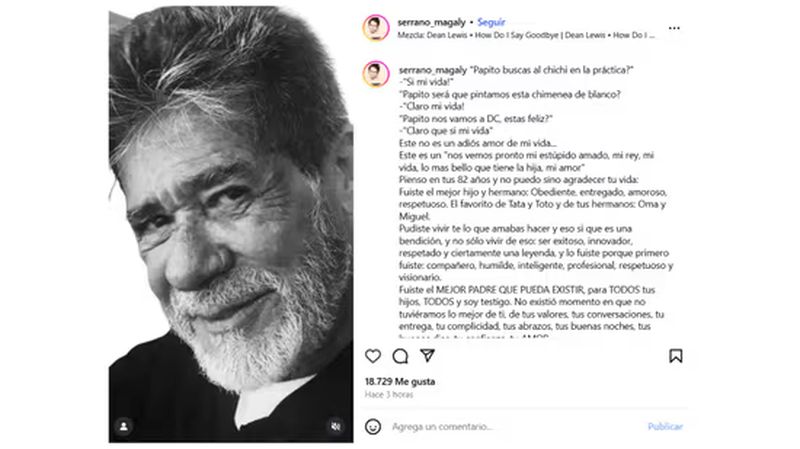Toggle sound with the speaker icon on the photo

coord(336,426)
